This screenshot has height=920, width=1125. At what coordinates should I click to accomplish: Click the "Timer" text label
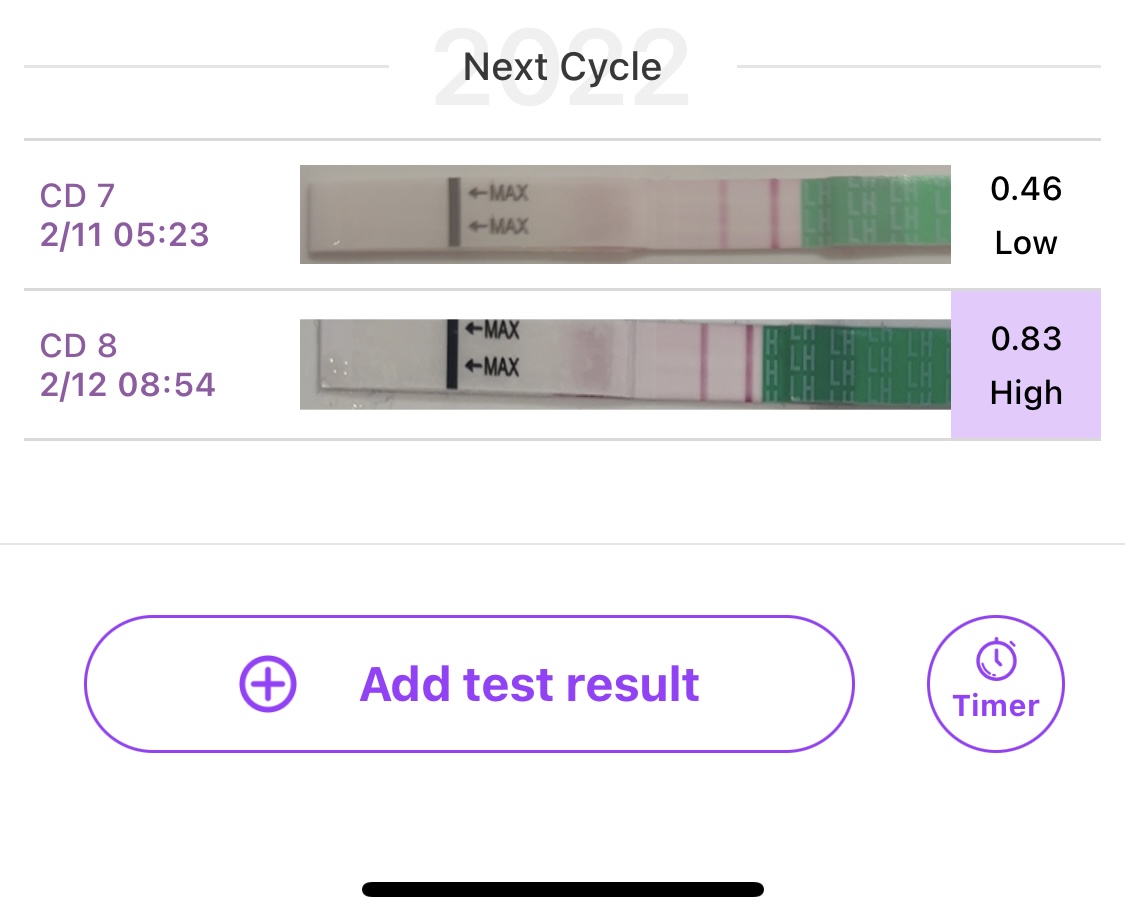click(996, 706)
